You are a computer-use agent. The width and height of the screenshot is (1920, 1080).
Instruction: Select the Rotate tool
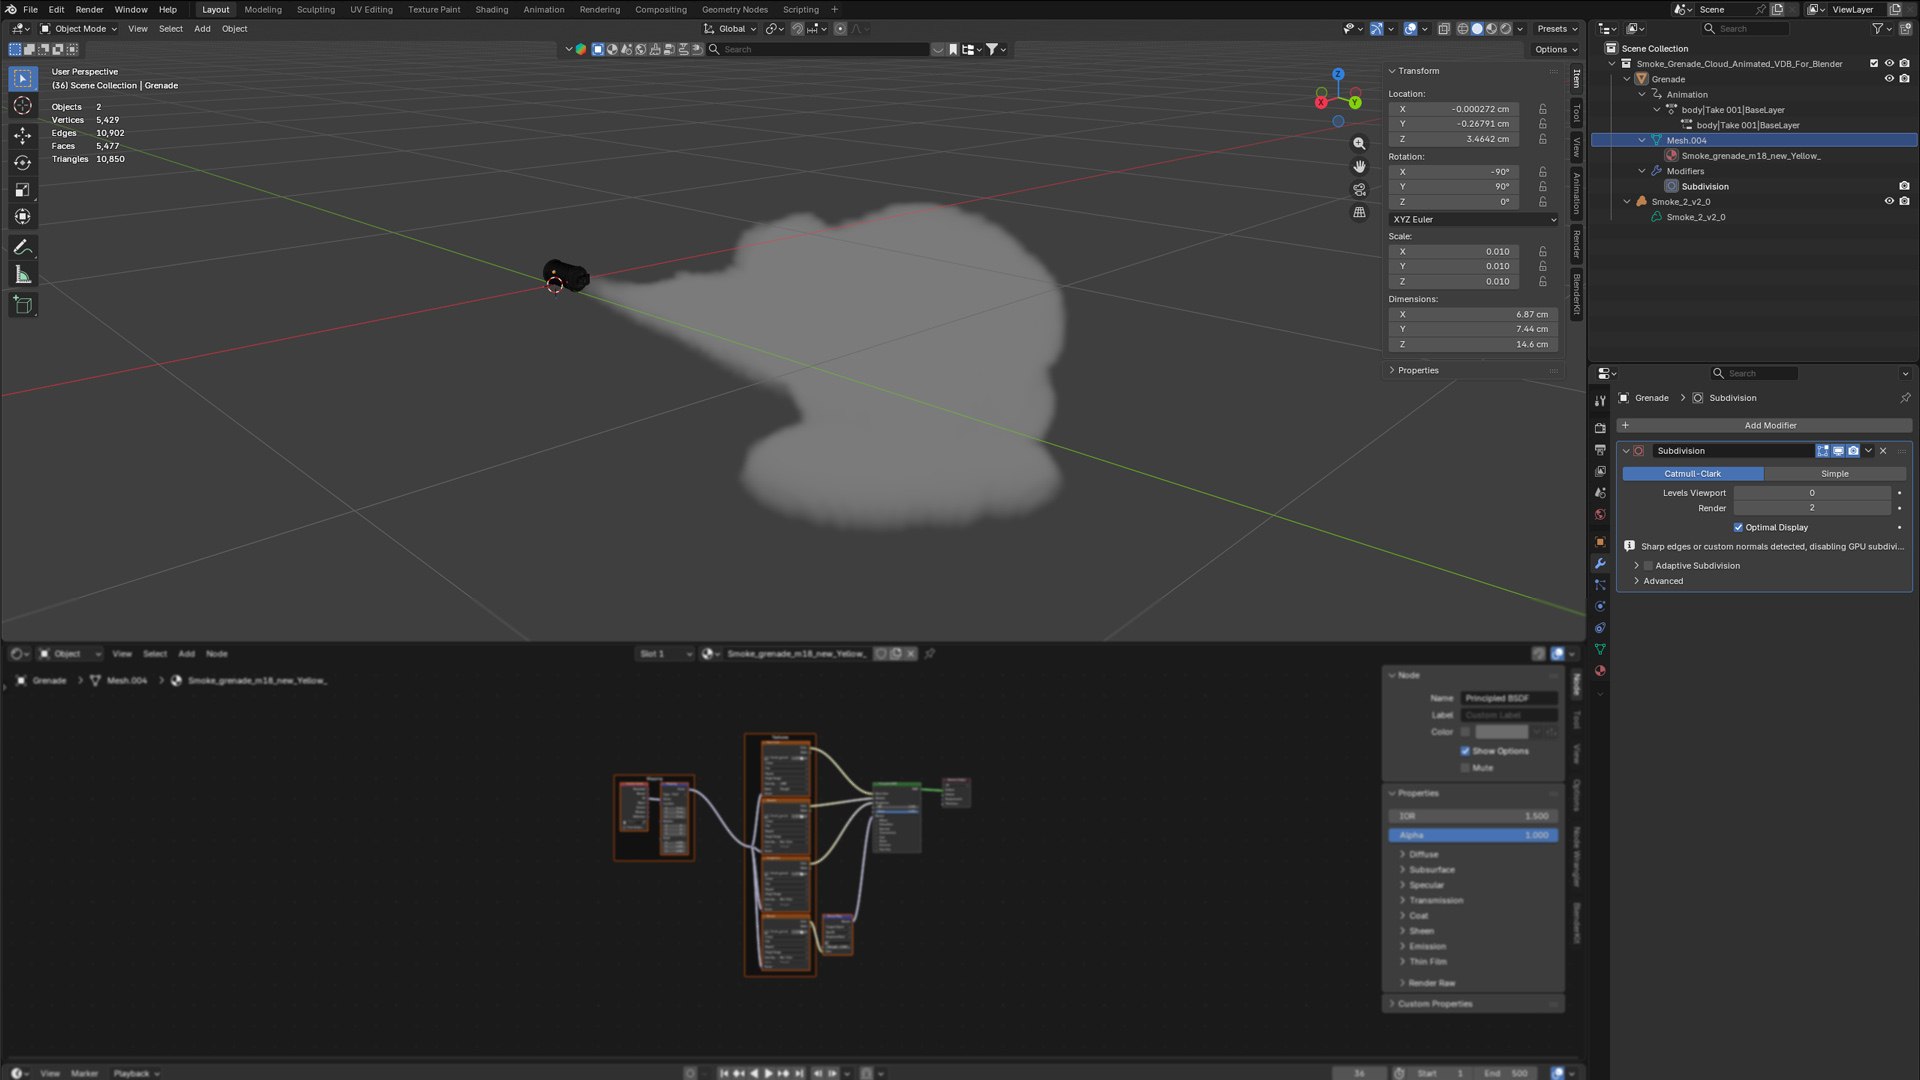(23, 162)
